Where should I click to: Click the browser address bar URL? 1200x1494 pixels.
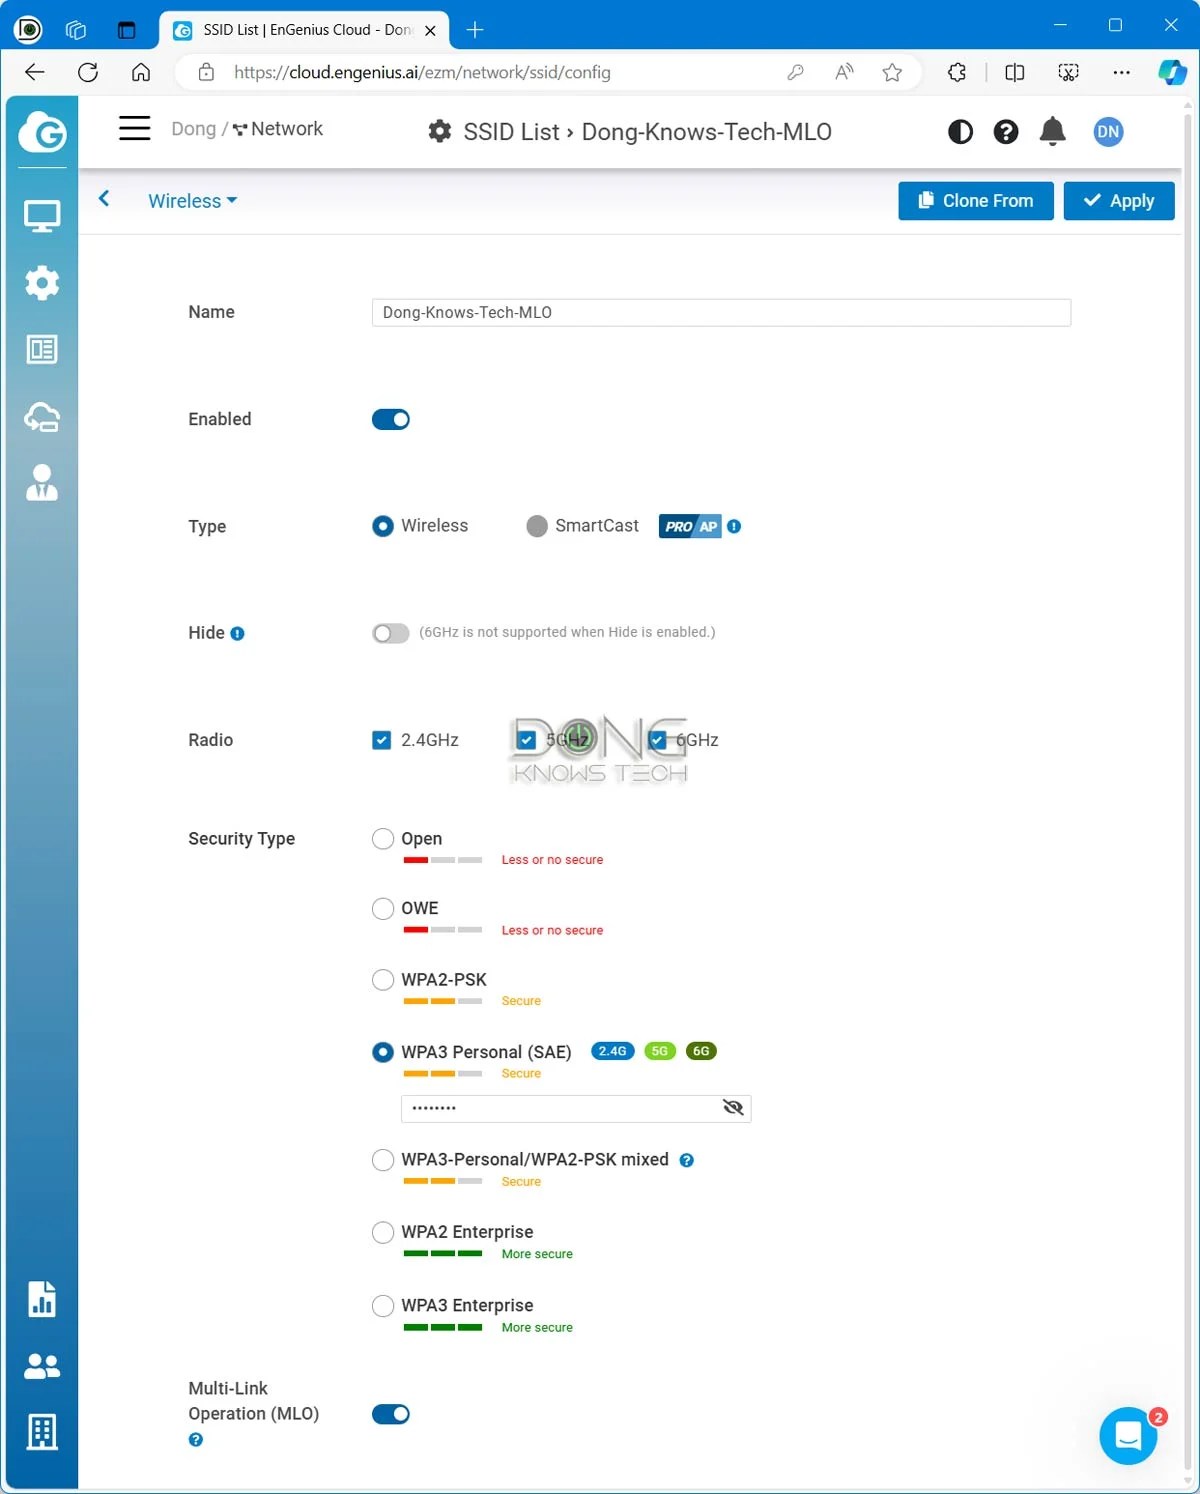422,72
